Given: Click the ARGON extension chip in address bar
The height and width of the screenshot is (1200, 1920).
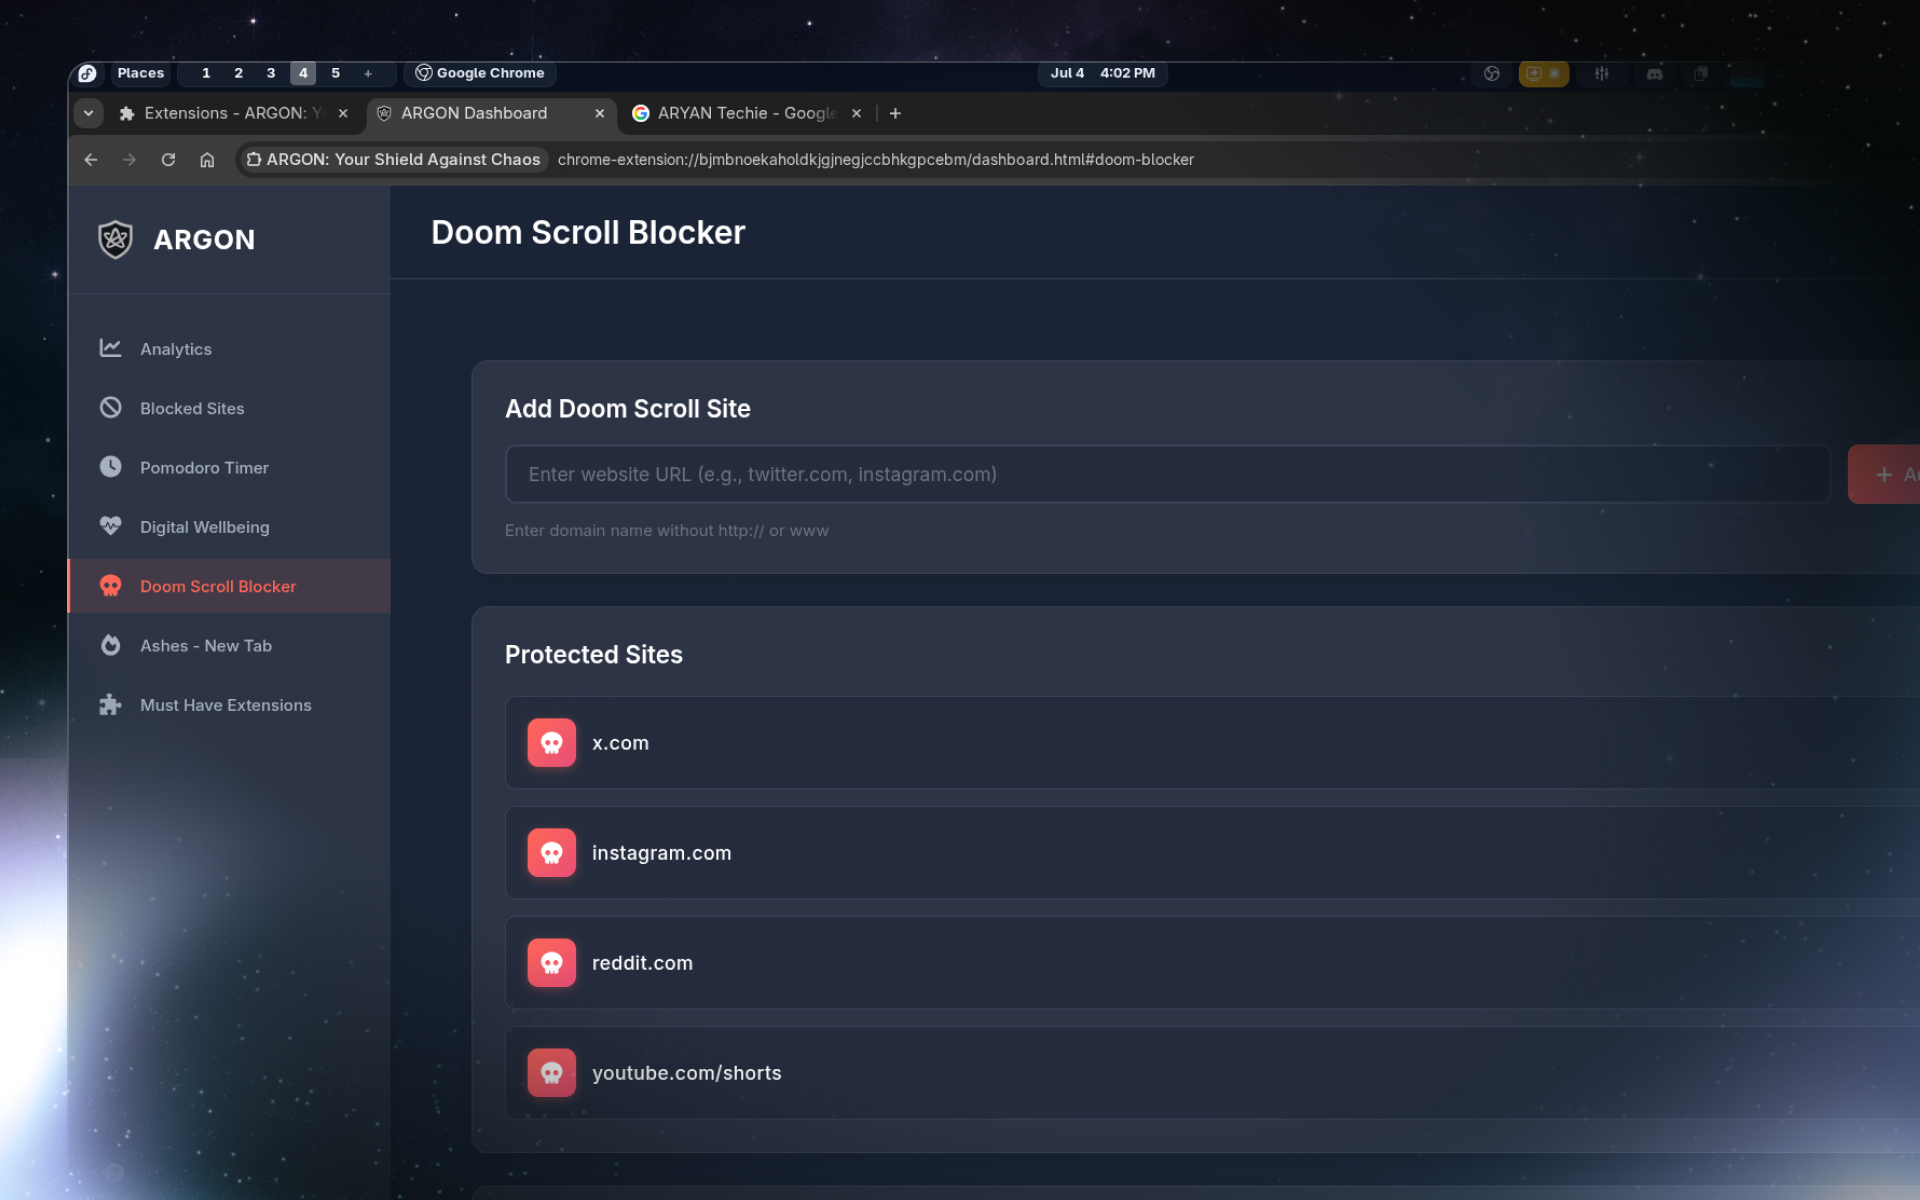Looking at the screenshot, I should [x=393, y=159].
